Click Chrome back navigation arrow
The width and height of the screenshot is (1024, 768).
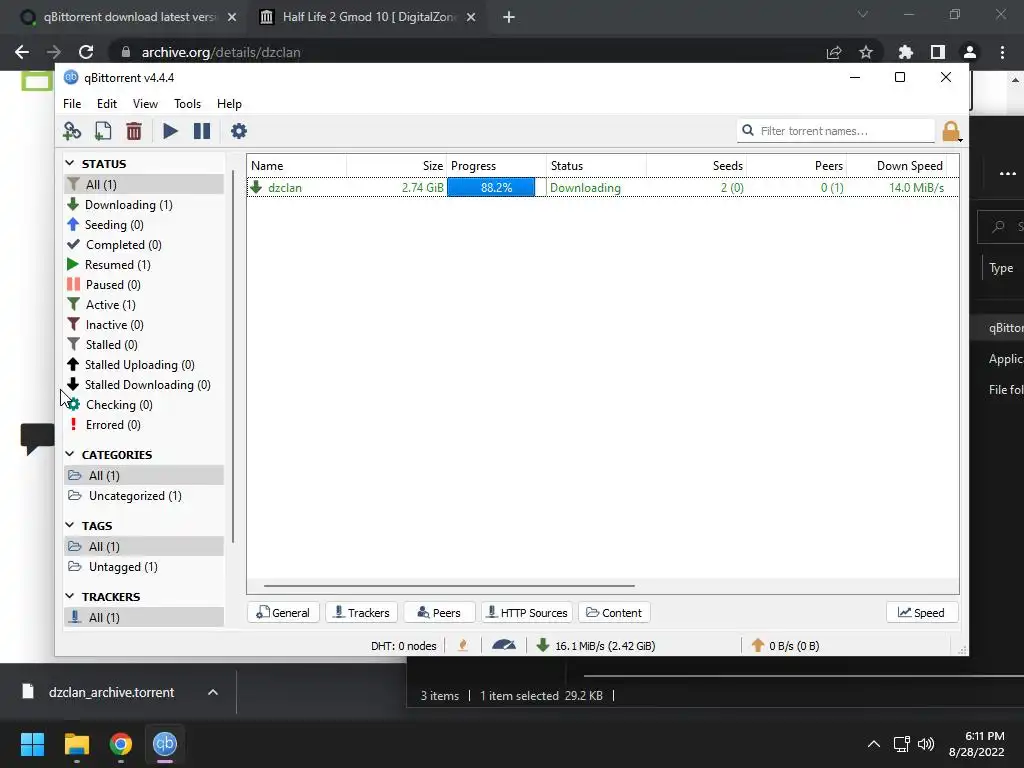point(22,52)
